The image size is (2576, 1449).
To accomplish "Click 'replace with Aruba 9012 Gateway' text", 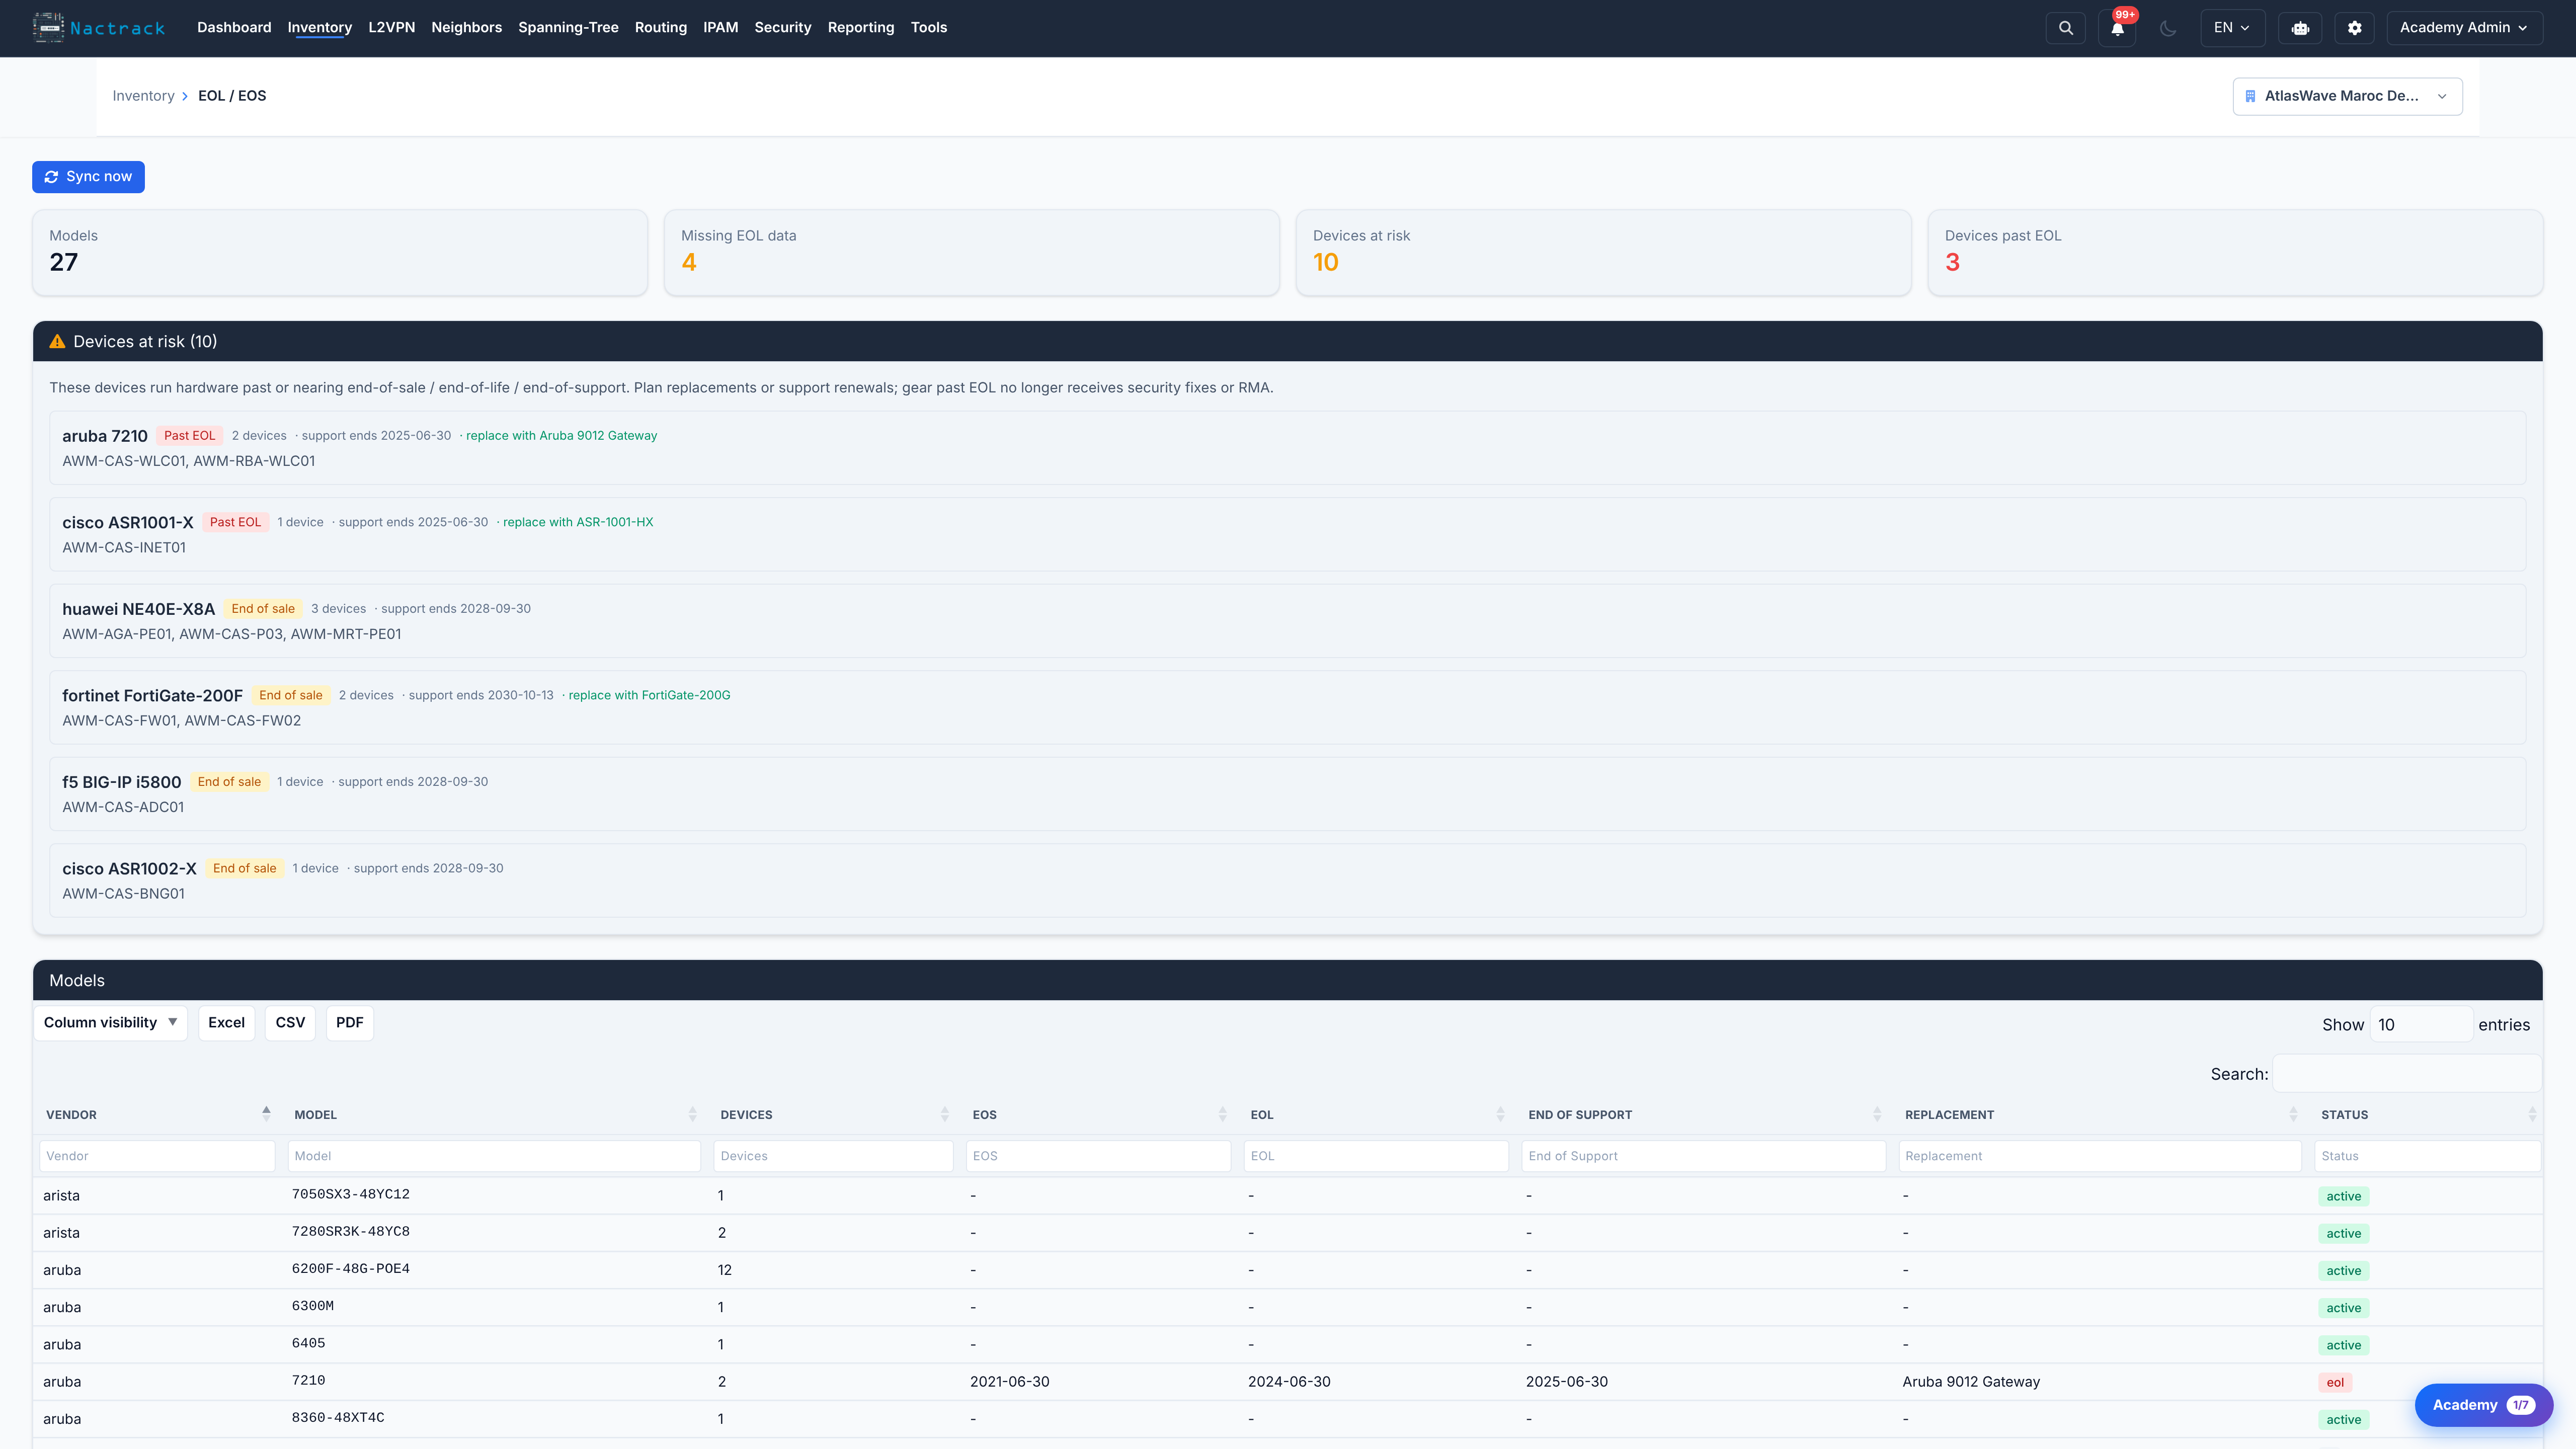I will [x=561, y=436].
